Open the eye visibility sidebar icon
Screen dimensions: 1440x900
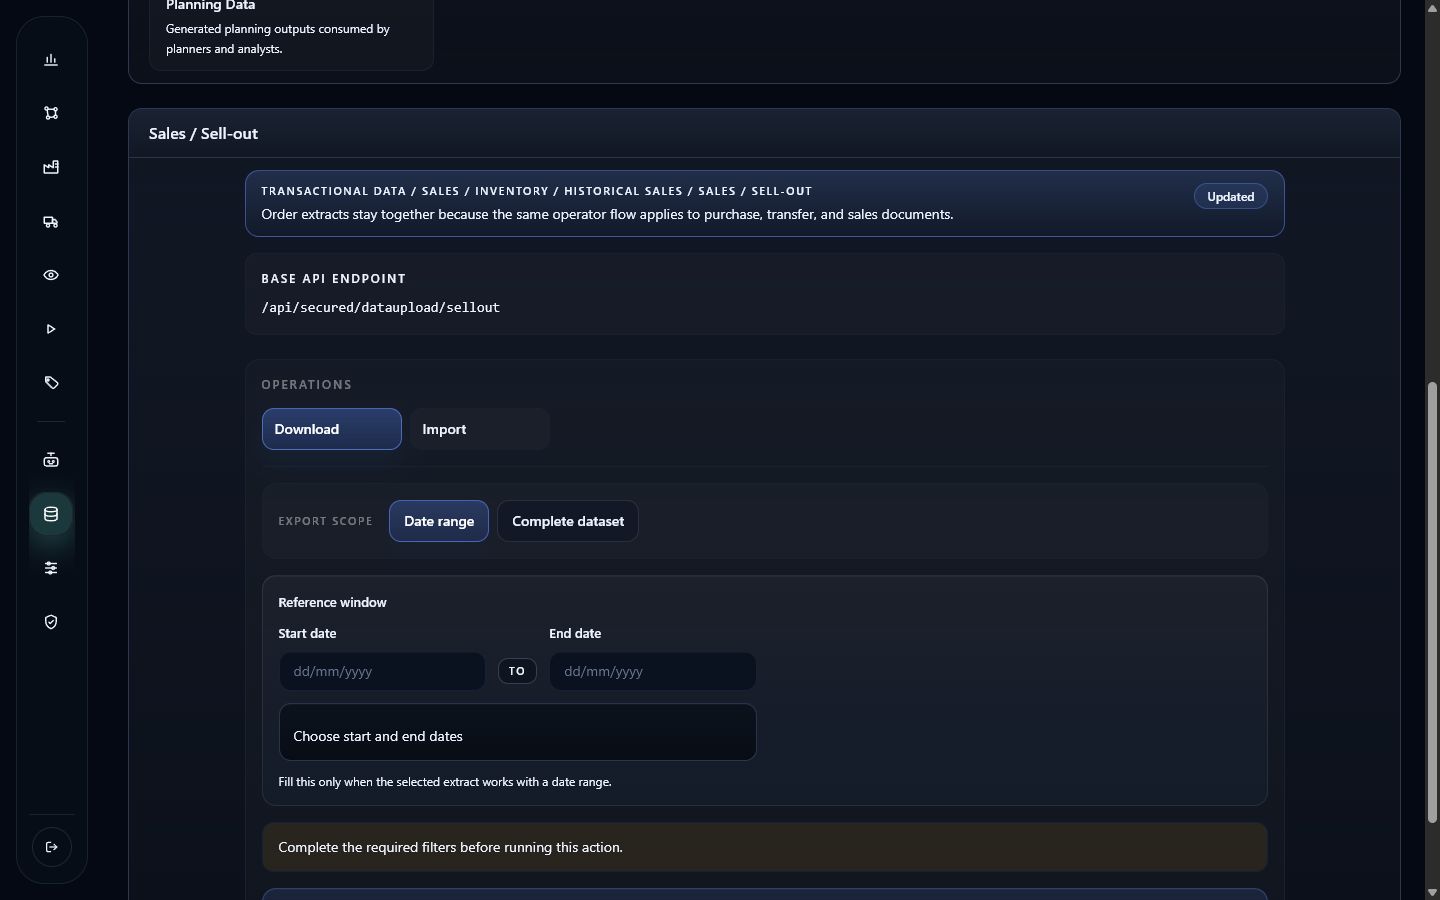point(51,275)
